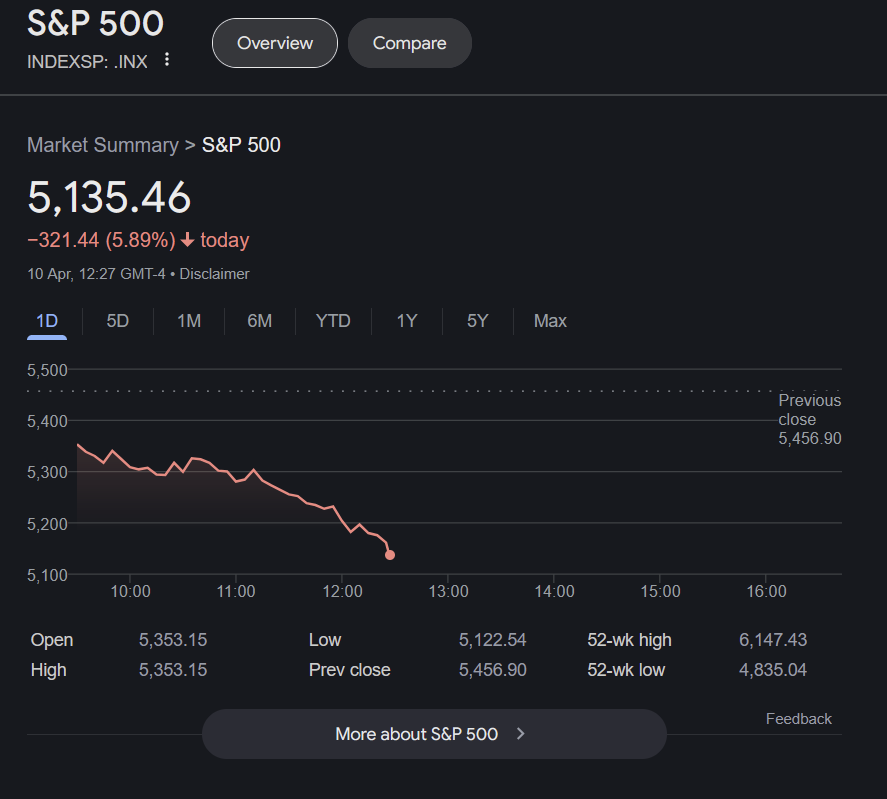
Task: Click the Low label
Action: [x=325, y=640]
